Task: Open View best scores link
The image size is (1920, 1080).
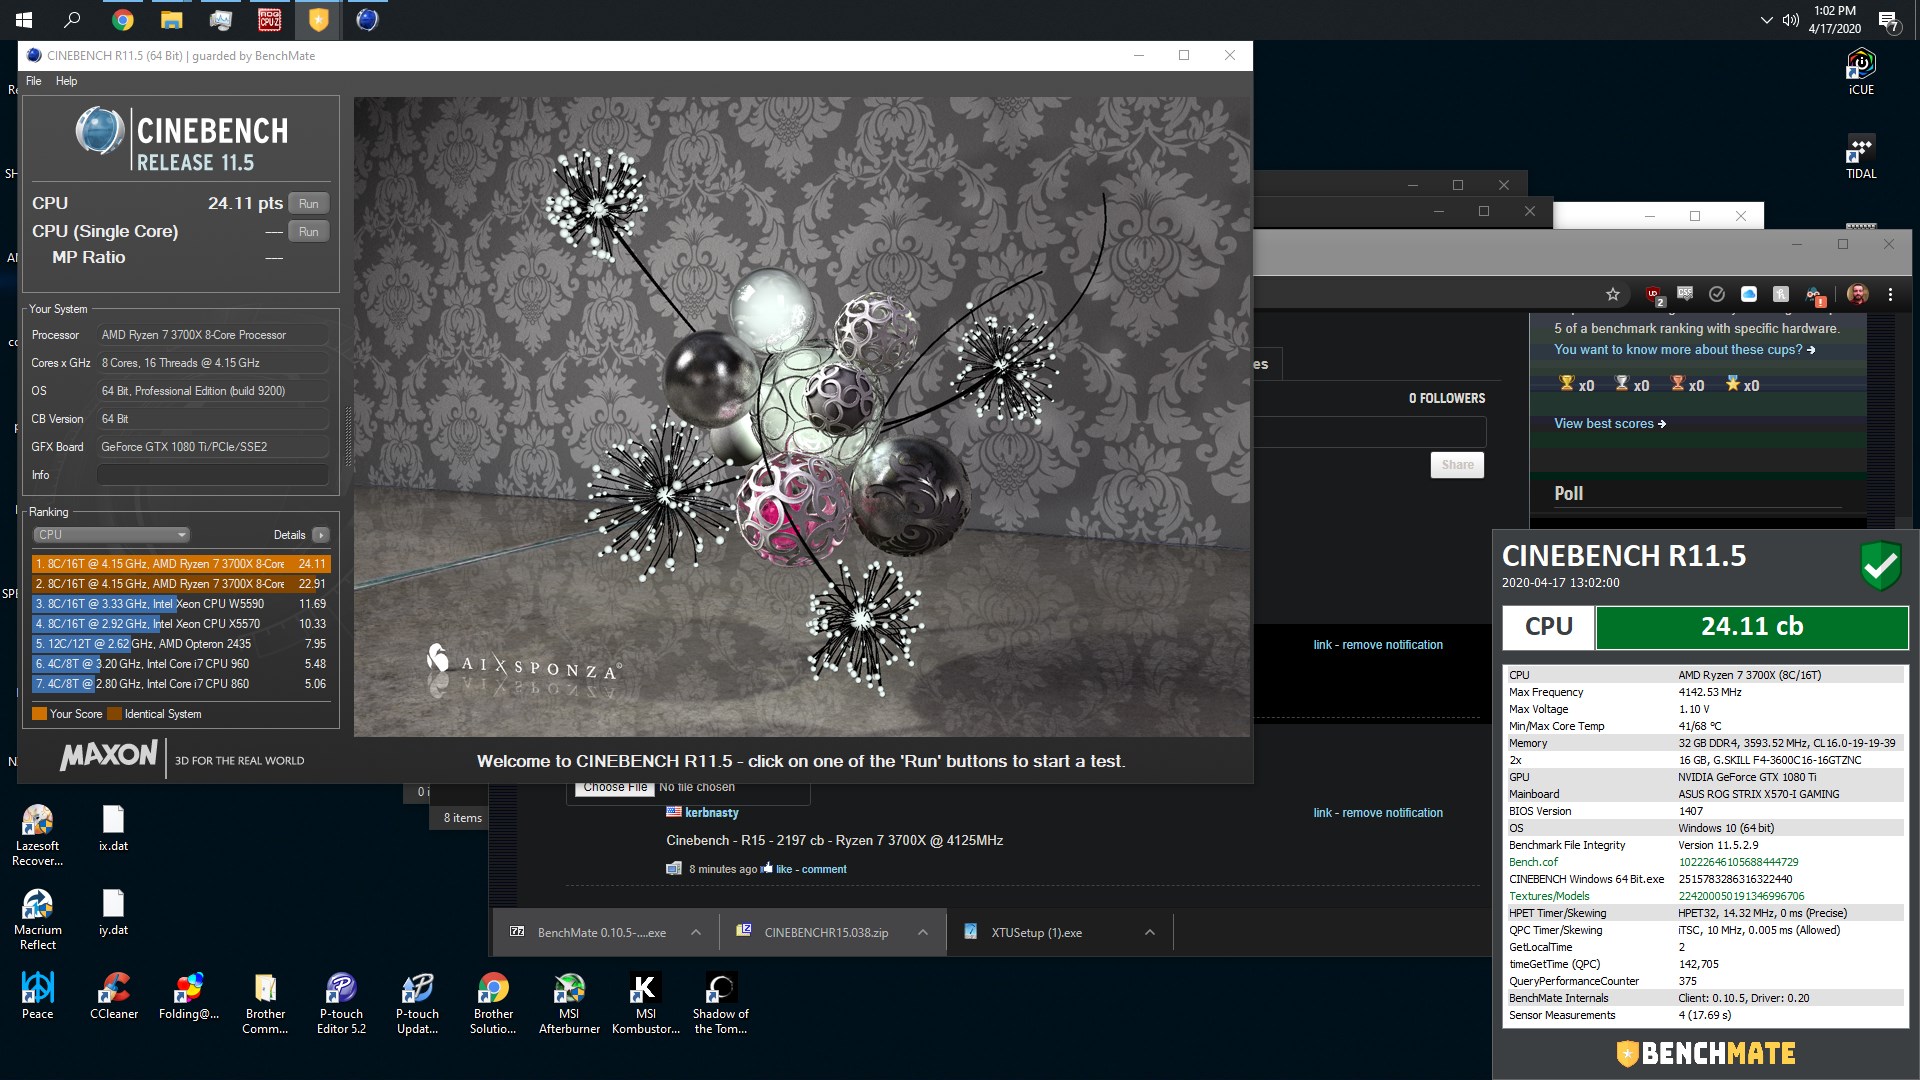Action: (1609, 424)
